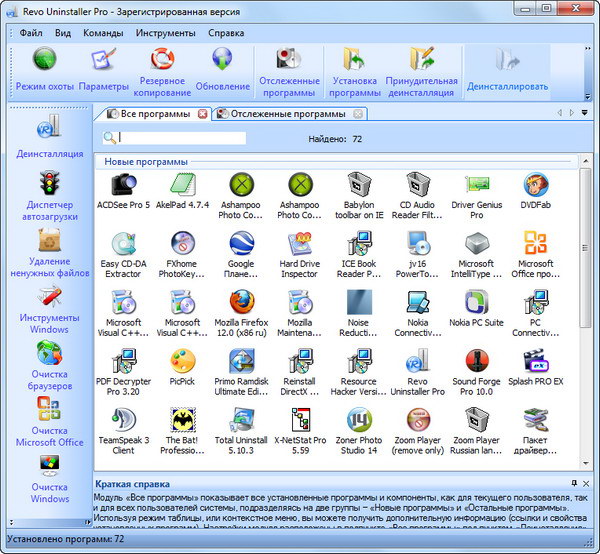This screenshot has height=554, width=600.
Task: Open the tab list dropdown arrow
Action: pos(584,113)
